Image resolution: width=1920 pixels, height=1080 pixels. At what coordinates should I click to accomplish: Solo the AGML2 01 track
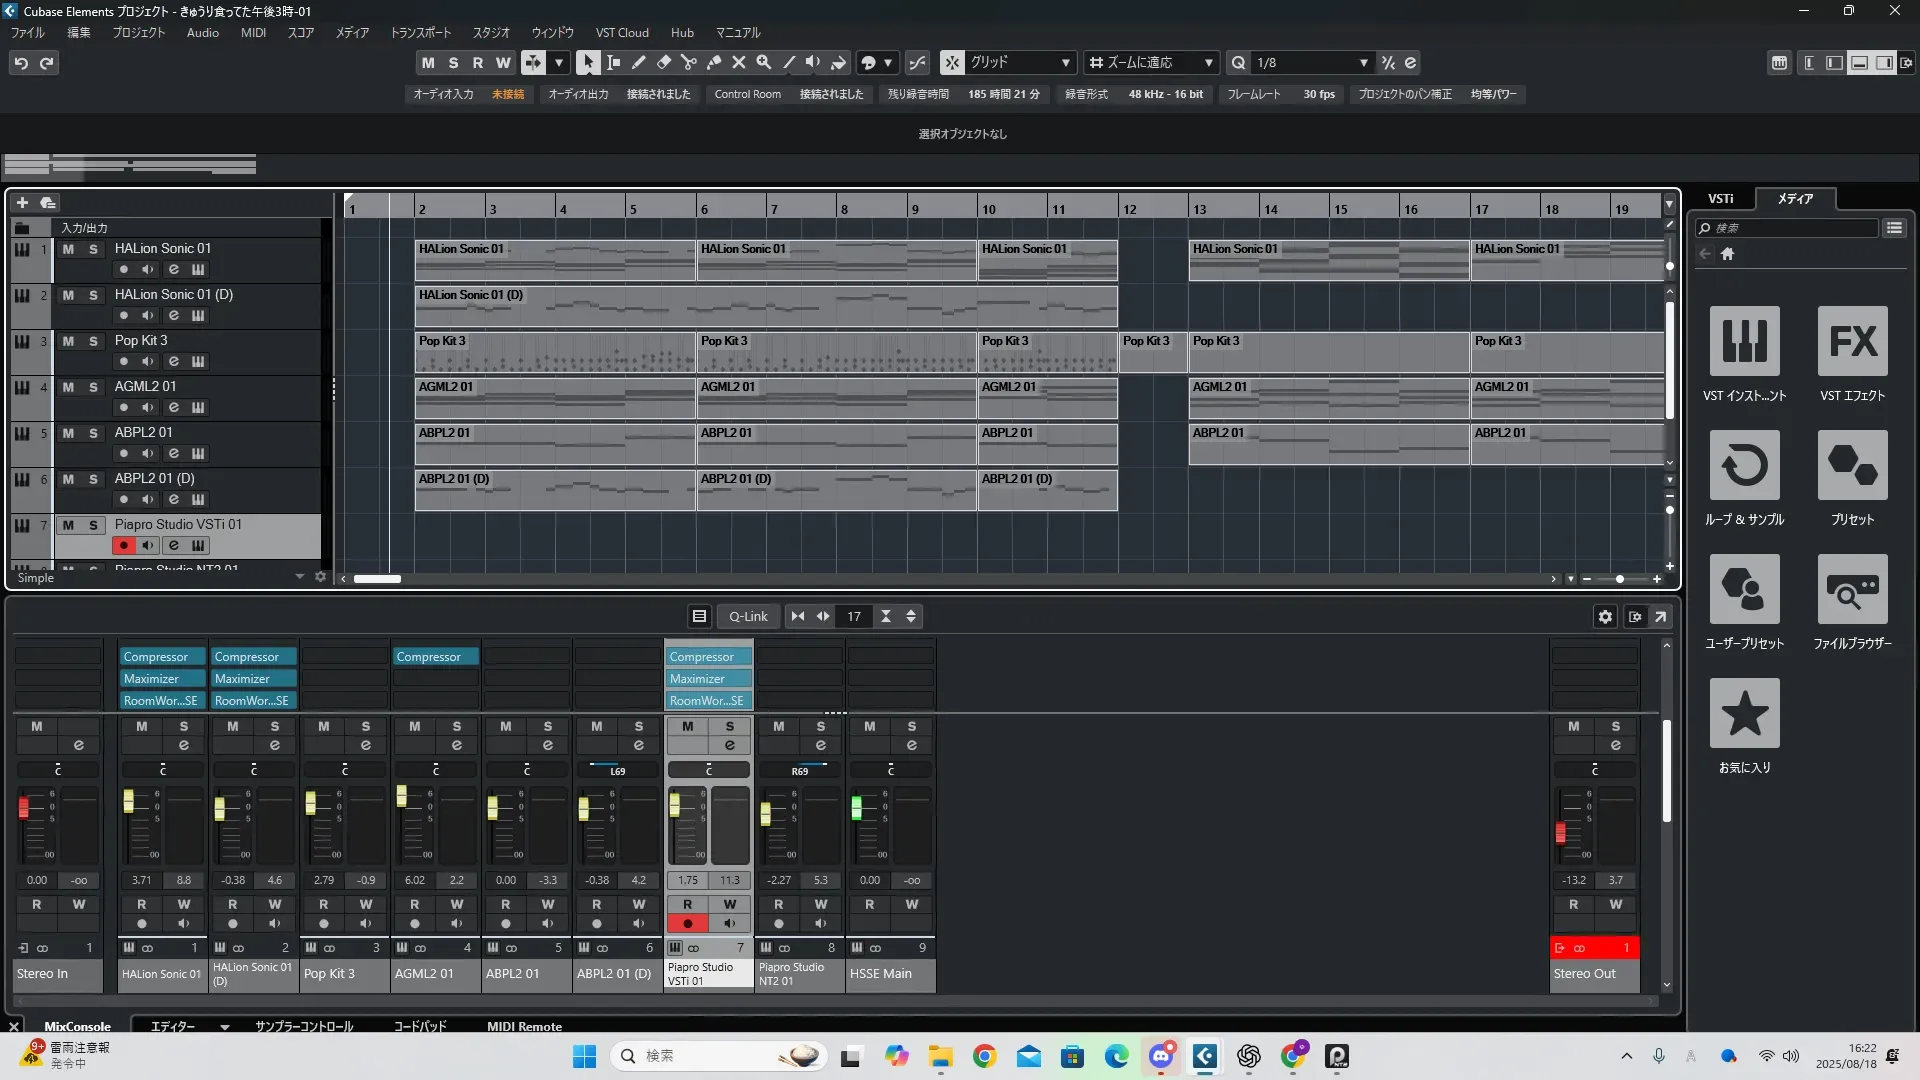click(93, 387)
